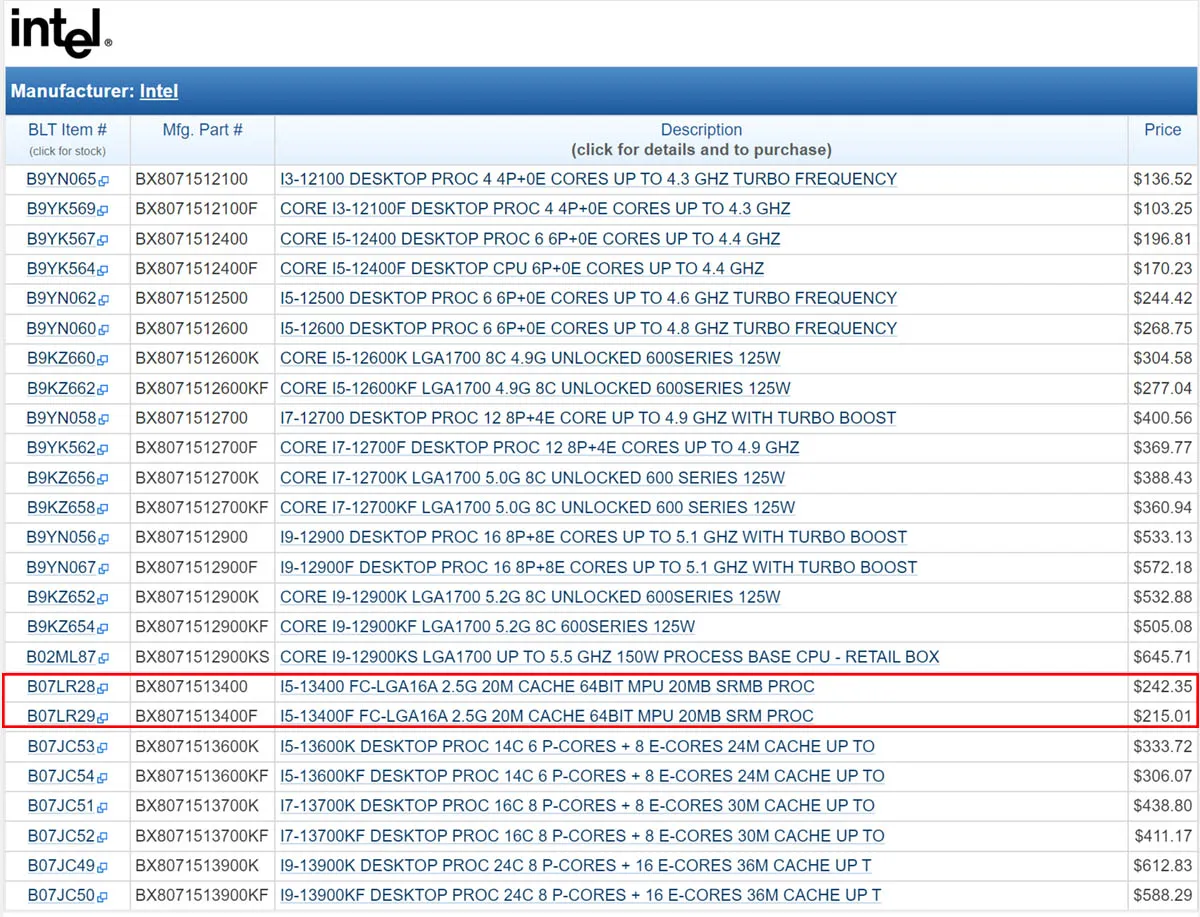This screenshot has height=917, width=1200.
Task: Open CORE I3-12100F DESKTOP PROC link
Action: [x=535, y=209]
